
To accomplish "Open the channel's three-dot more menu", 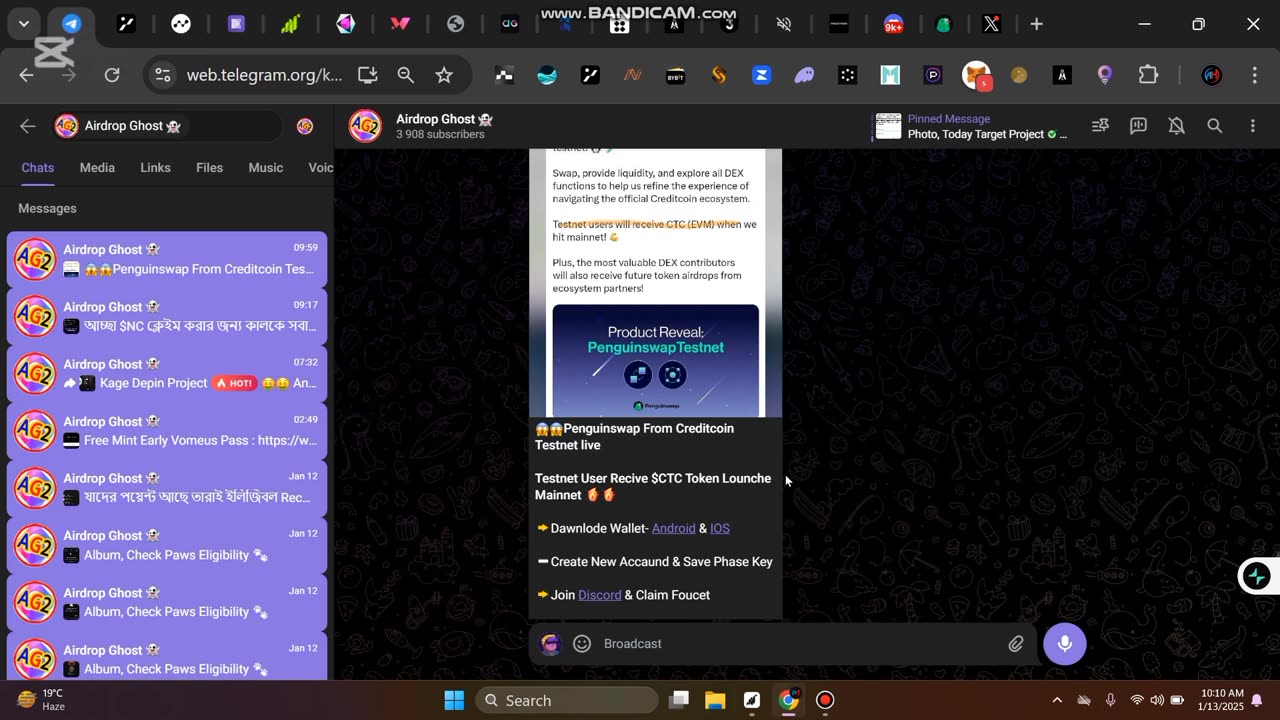I will (x=1252, y=126).
